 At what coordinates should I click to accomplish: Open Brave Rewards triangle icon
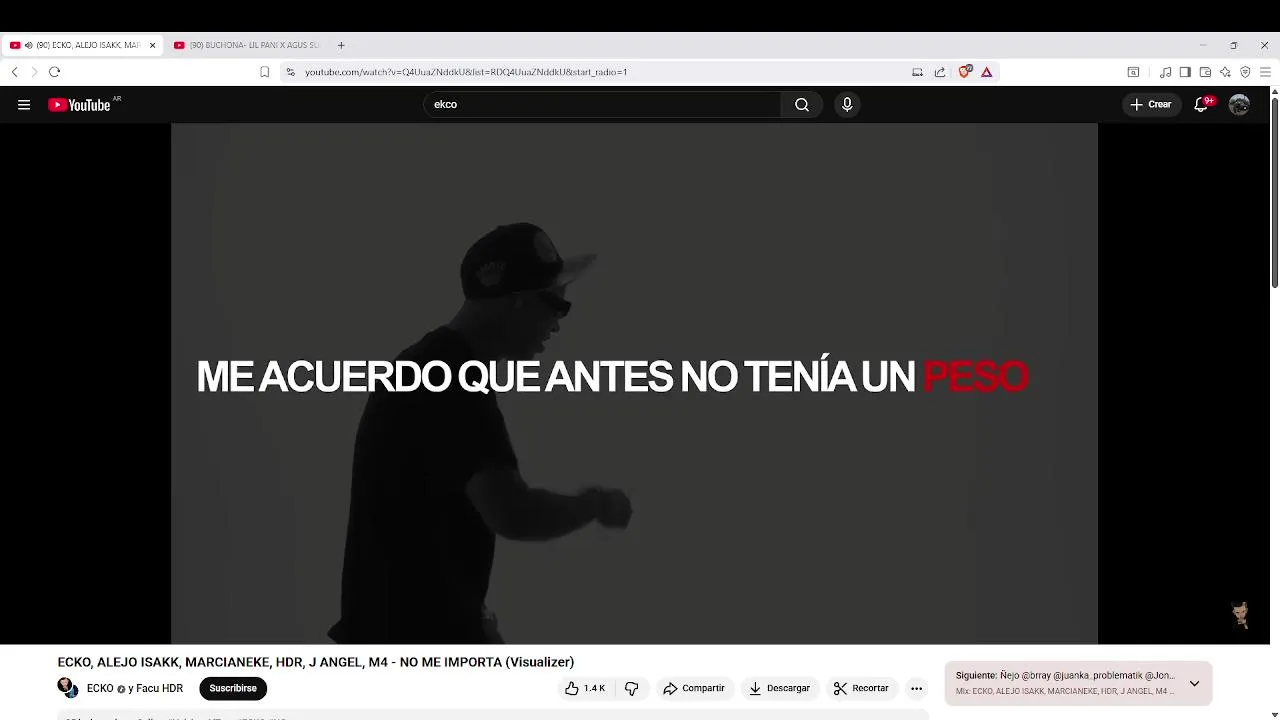pyautogui.click(x=986, y=72)
